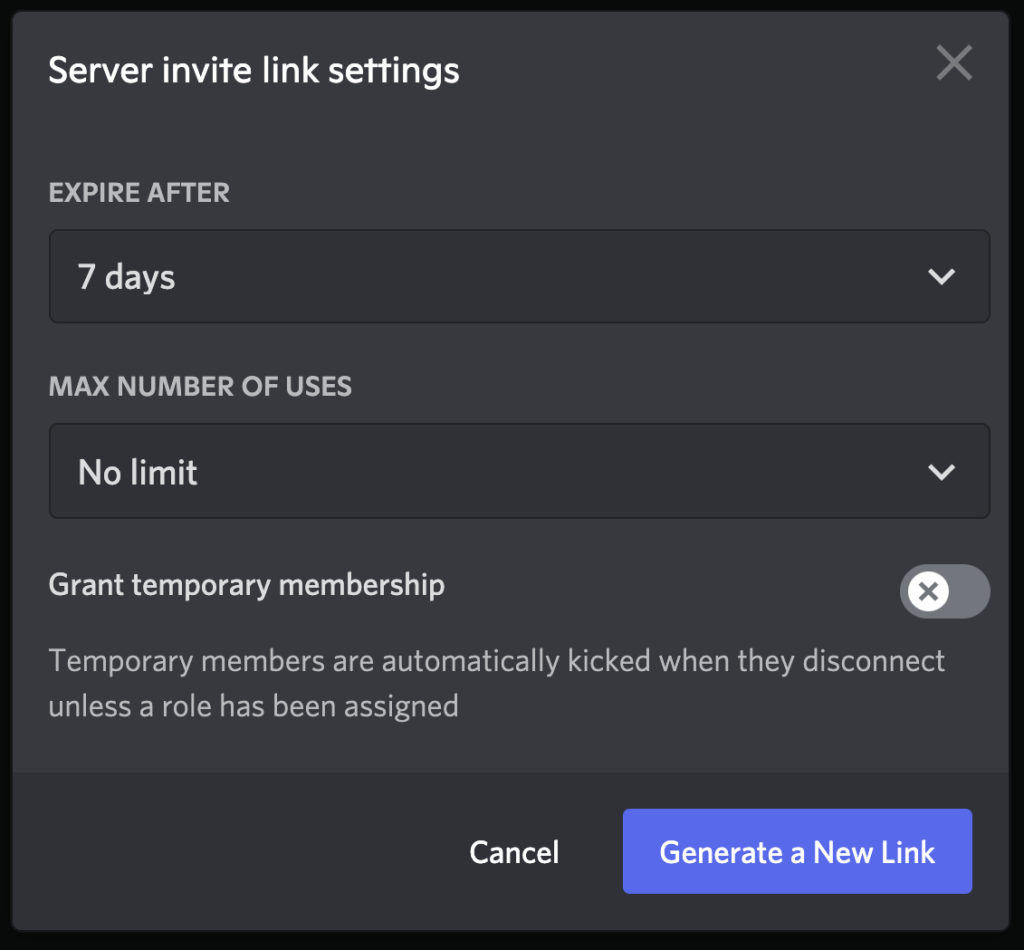Click the X icon to close the dialog

coord(953,63)
